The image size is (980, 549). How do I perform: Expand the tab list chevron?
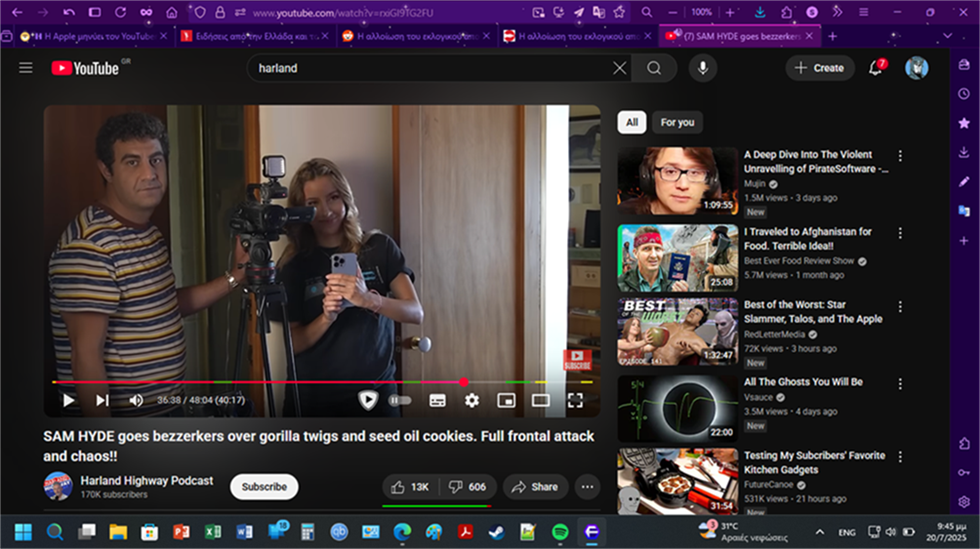[x=948, y=36]
